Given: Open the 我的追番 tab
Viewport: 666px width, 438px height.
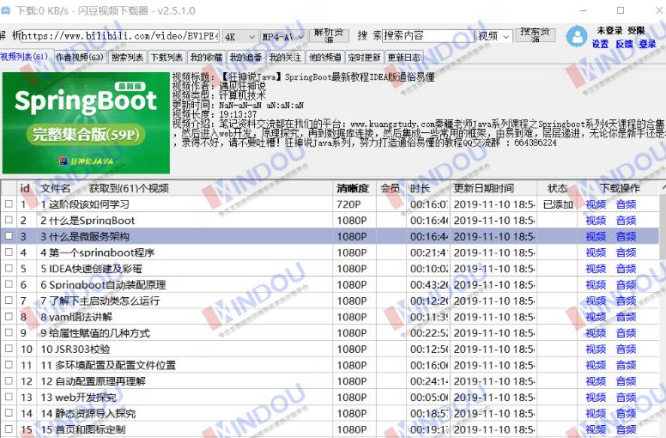Looking at the screenshot, I should pyautogui.click(x=246, y=57).
